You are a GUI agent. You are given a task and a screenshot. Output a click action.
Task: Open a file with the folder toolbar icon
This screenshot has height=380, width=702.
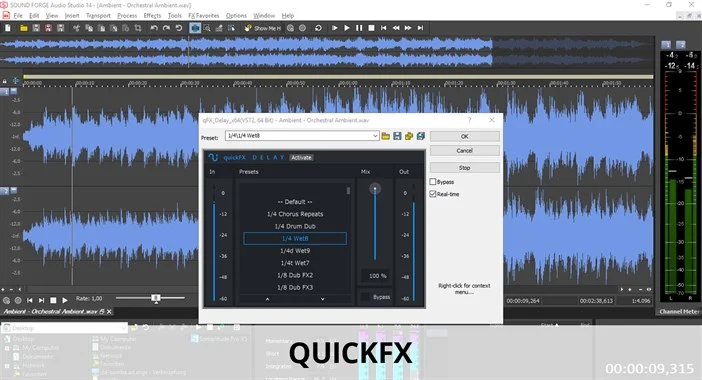[24, 28]
